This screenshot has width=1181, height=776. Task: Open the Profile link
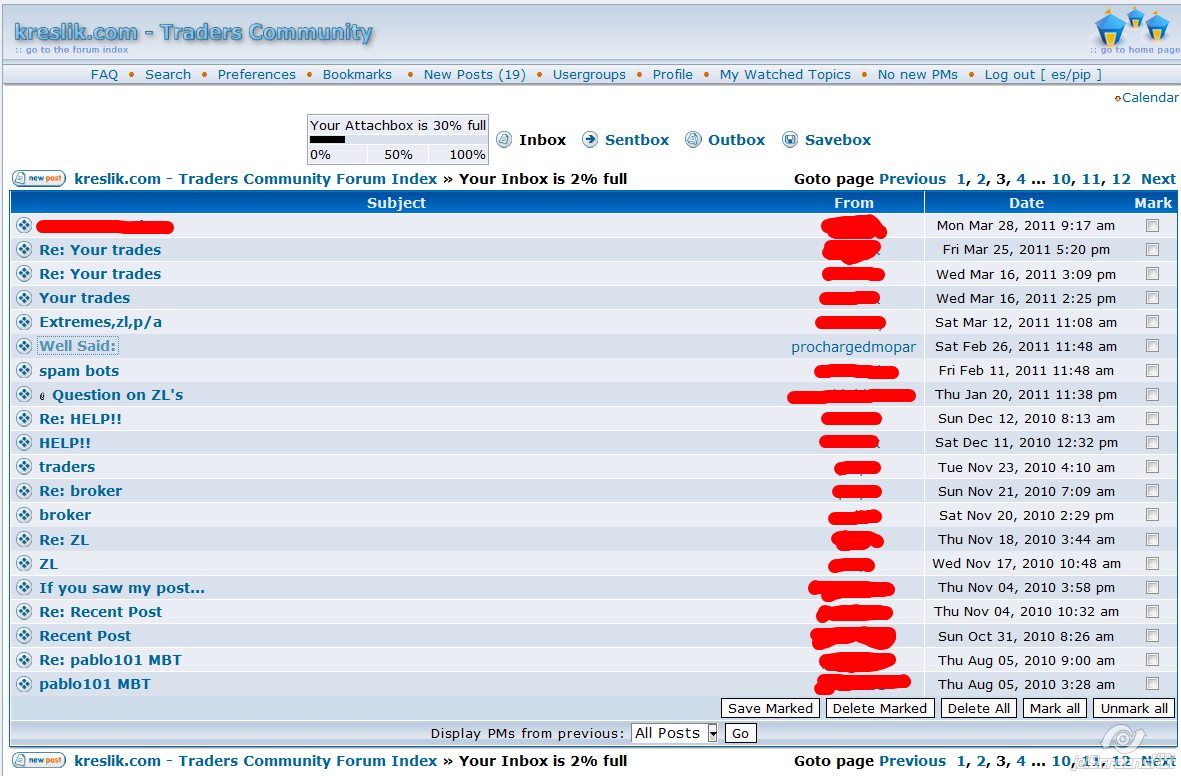[x=673, y=75]
